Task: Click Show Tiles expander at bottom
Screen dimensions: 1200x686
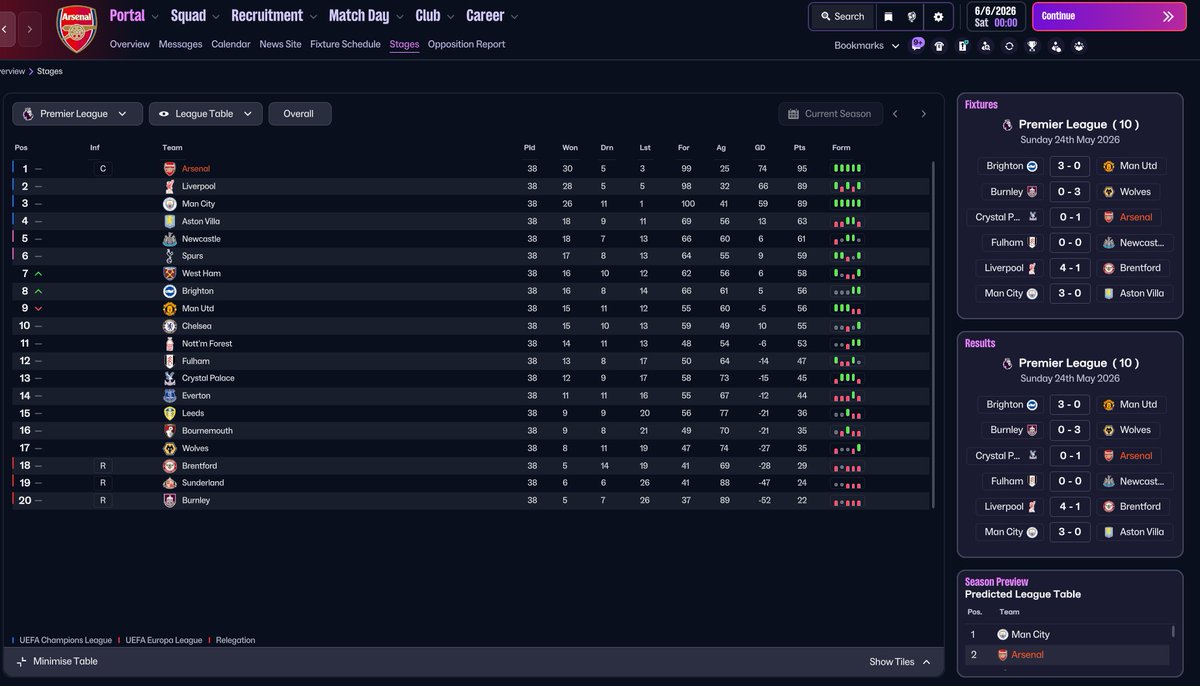Action: click(x=900, y=662)
